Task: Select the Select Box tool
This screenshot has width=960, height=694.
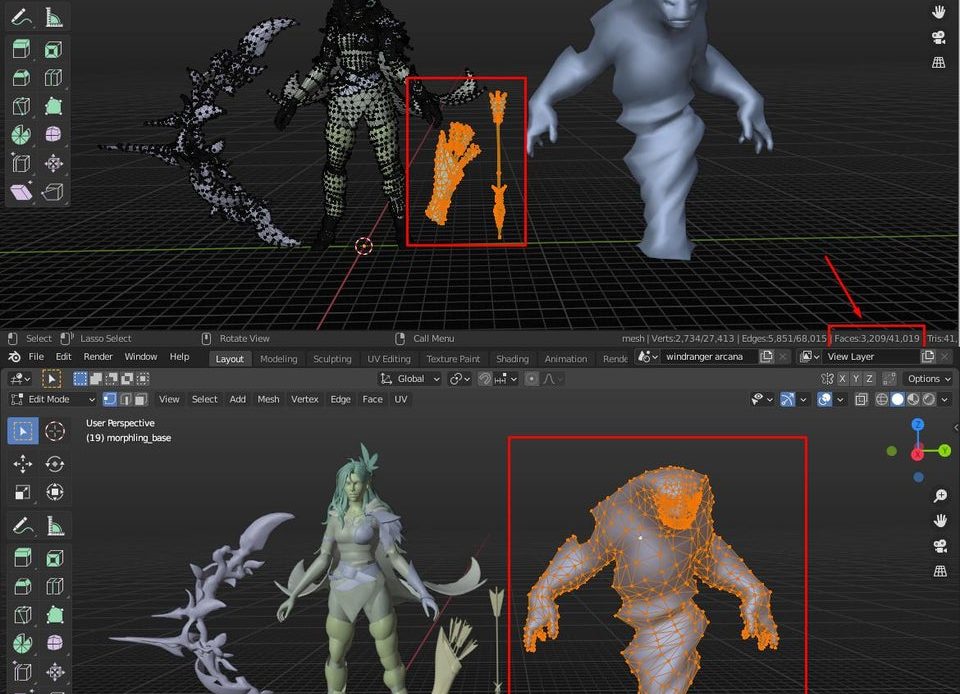Action: (23, 431)
